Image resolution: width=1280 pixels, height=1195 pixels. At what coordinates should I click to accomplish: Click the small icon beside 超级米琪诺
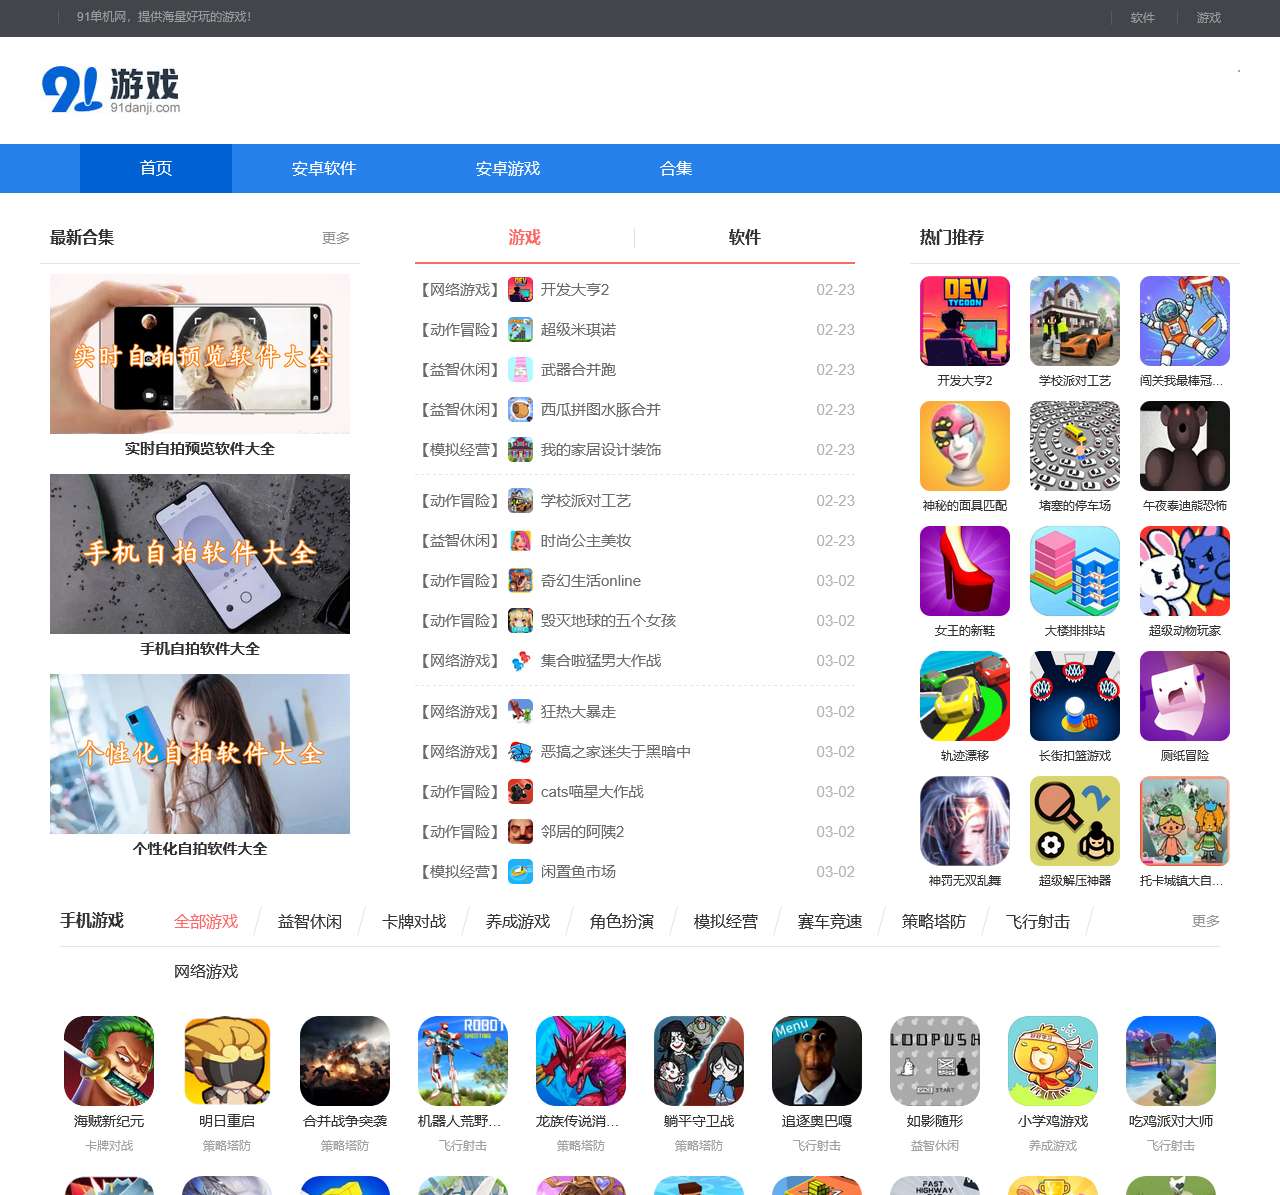[x=520, y=330]
